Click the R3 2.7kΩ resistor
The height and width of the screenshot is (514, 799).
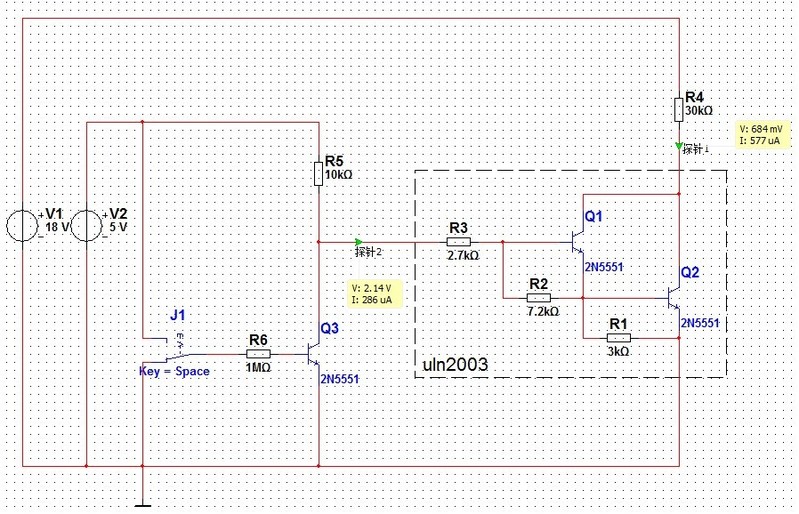point(458,241)
